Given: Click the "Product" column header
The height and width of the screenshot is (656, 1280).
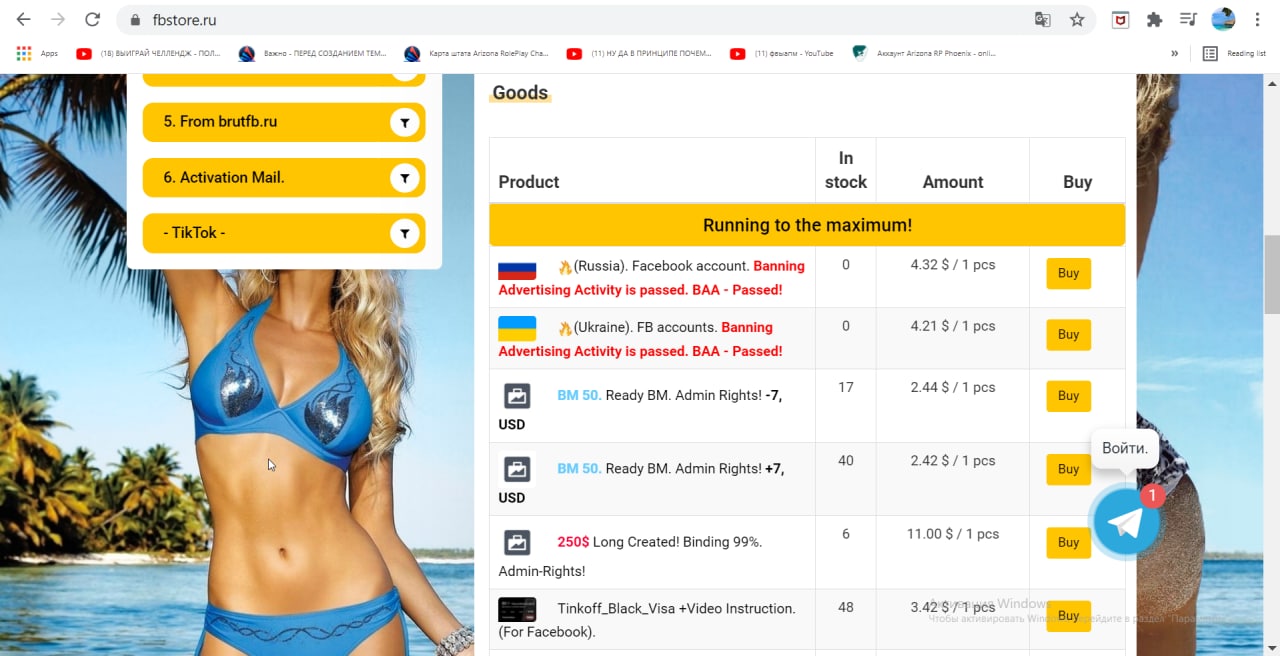Looking at the screenshot, I should (529, 182).
